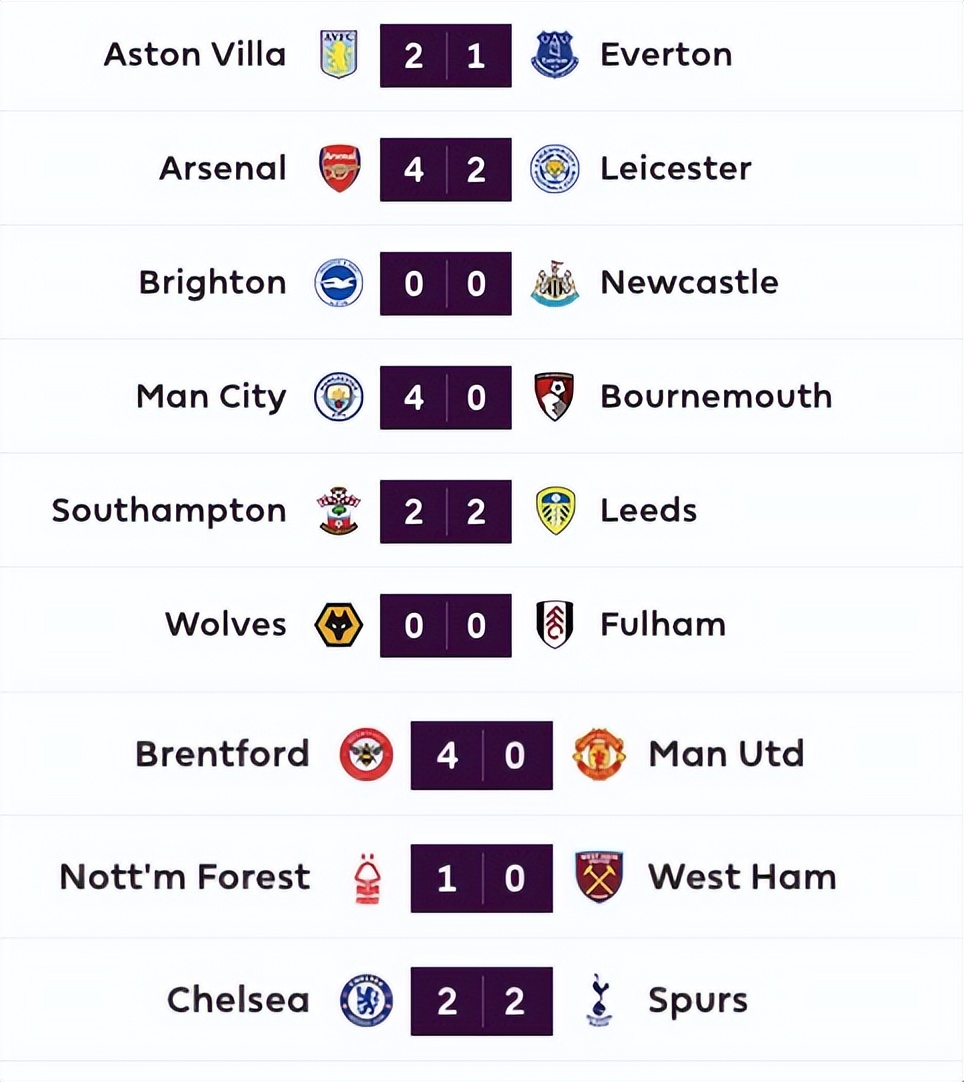Screen dimensions: 964x1082
Task: Click the Nott'm Forest team name
Action: 185,877
